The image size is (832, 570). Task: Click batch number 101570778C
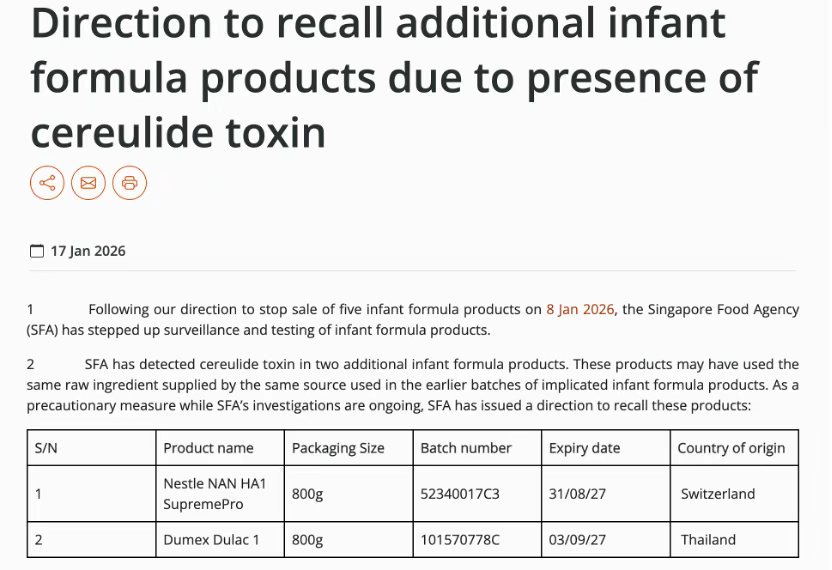click(460, 540)
